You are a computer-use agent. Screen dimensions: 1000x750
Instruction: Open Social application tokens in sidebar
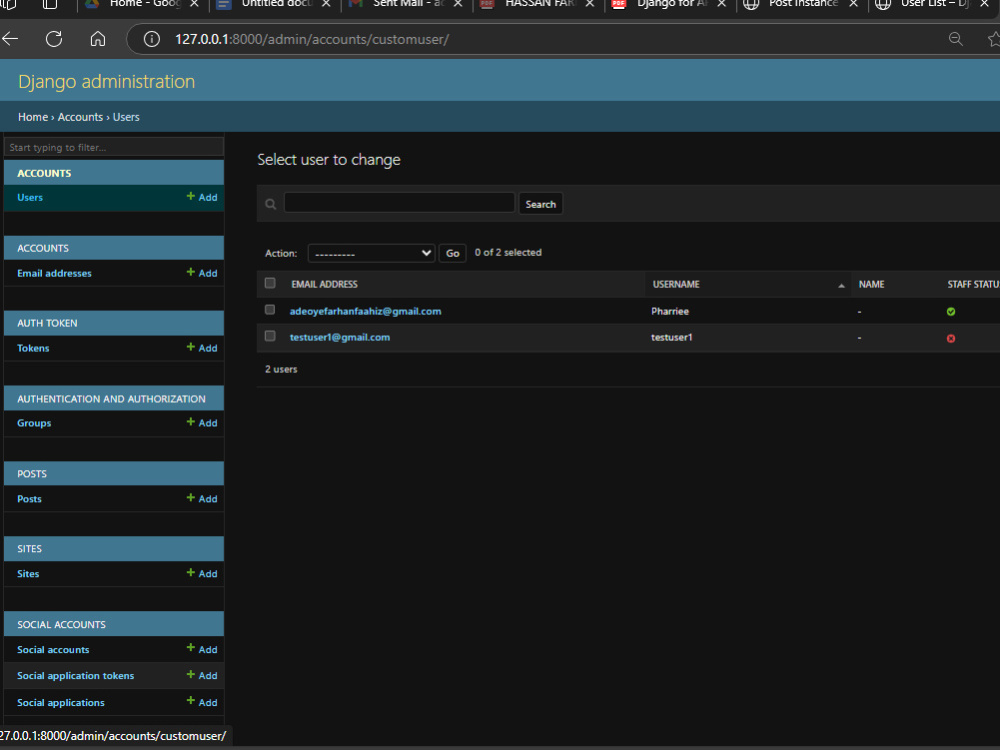pyautogui.click(x=75, y=675)
